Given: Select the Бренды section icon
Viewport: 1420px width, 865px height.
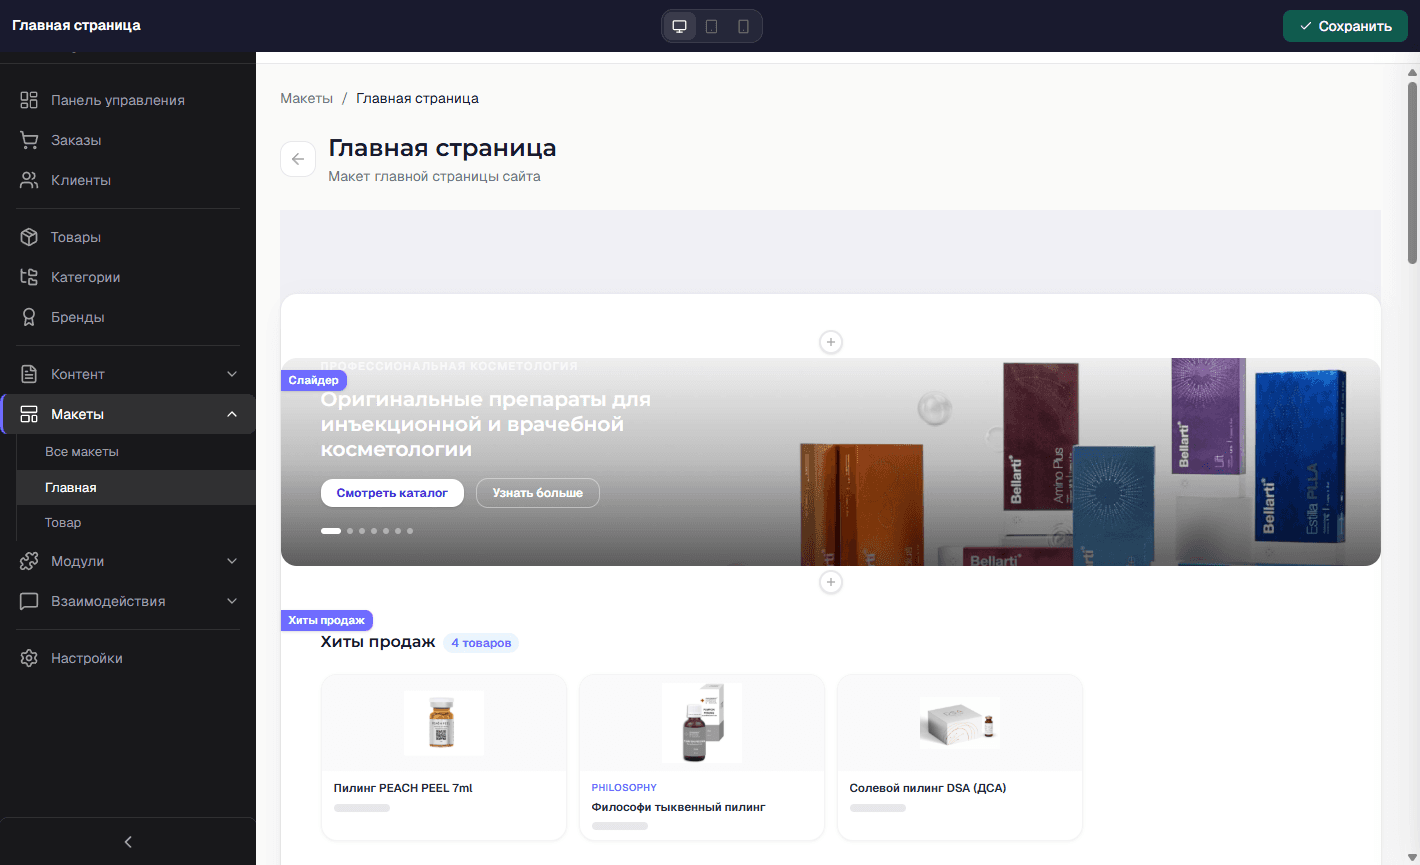Looking at the screenshot, I should pyautogui.click(x=29, y=317).
